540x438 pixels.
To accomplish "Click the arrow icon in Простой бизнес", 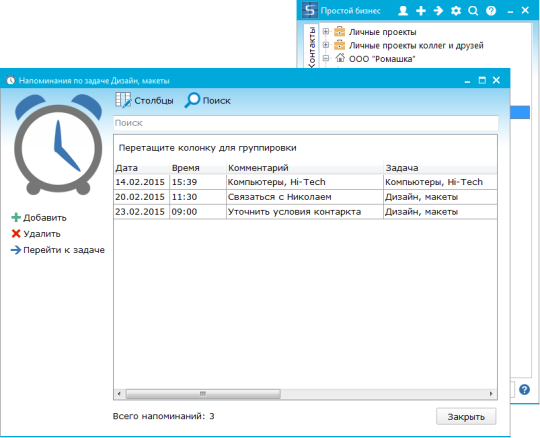I will 438,11.
